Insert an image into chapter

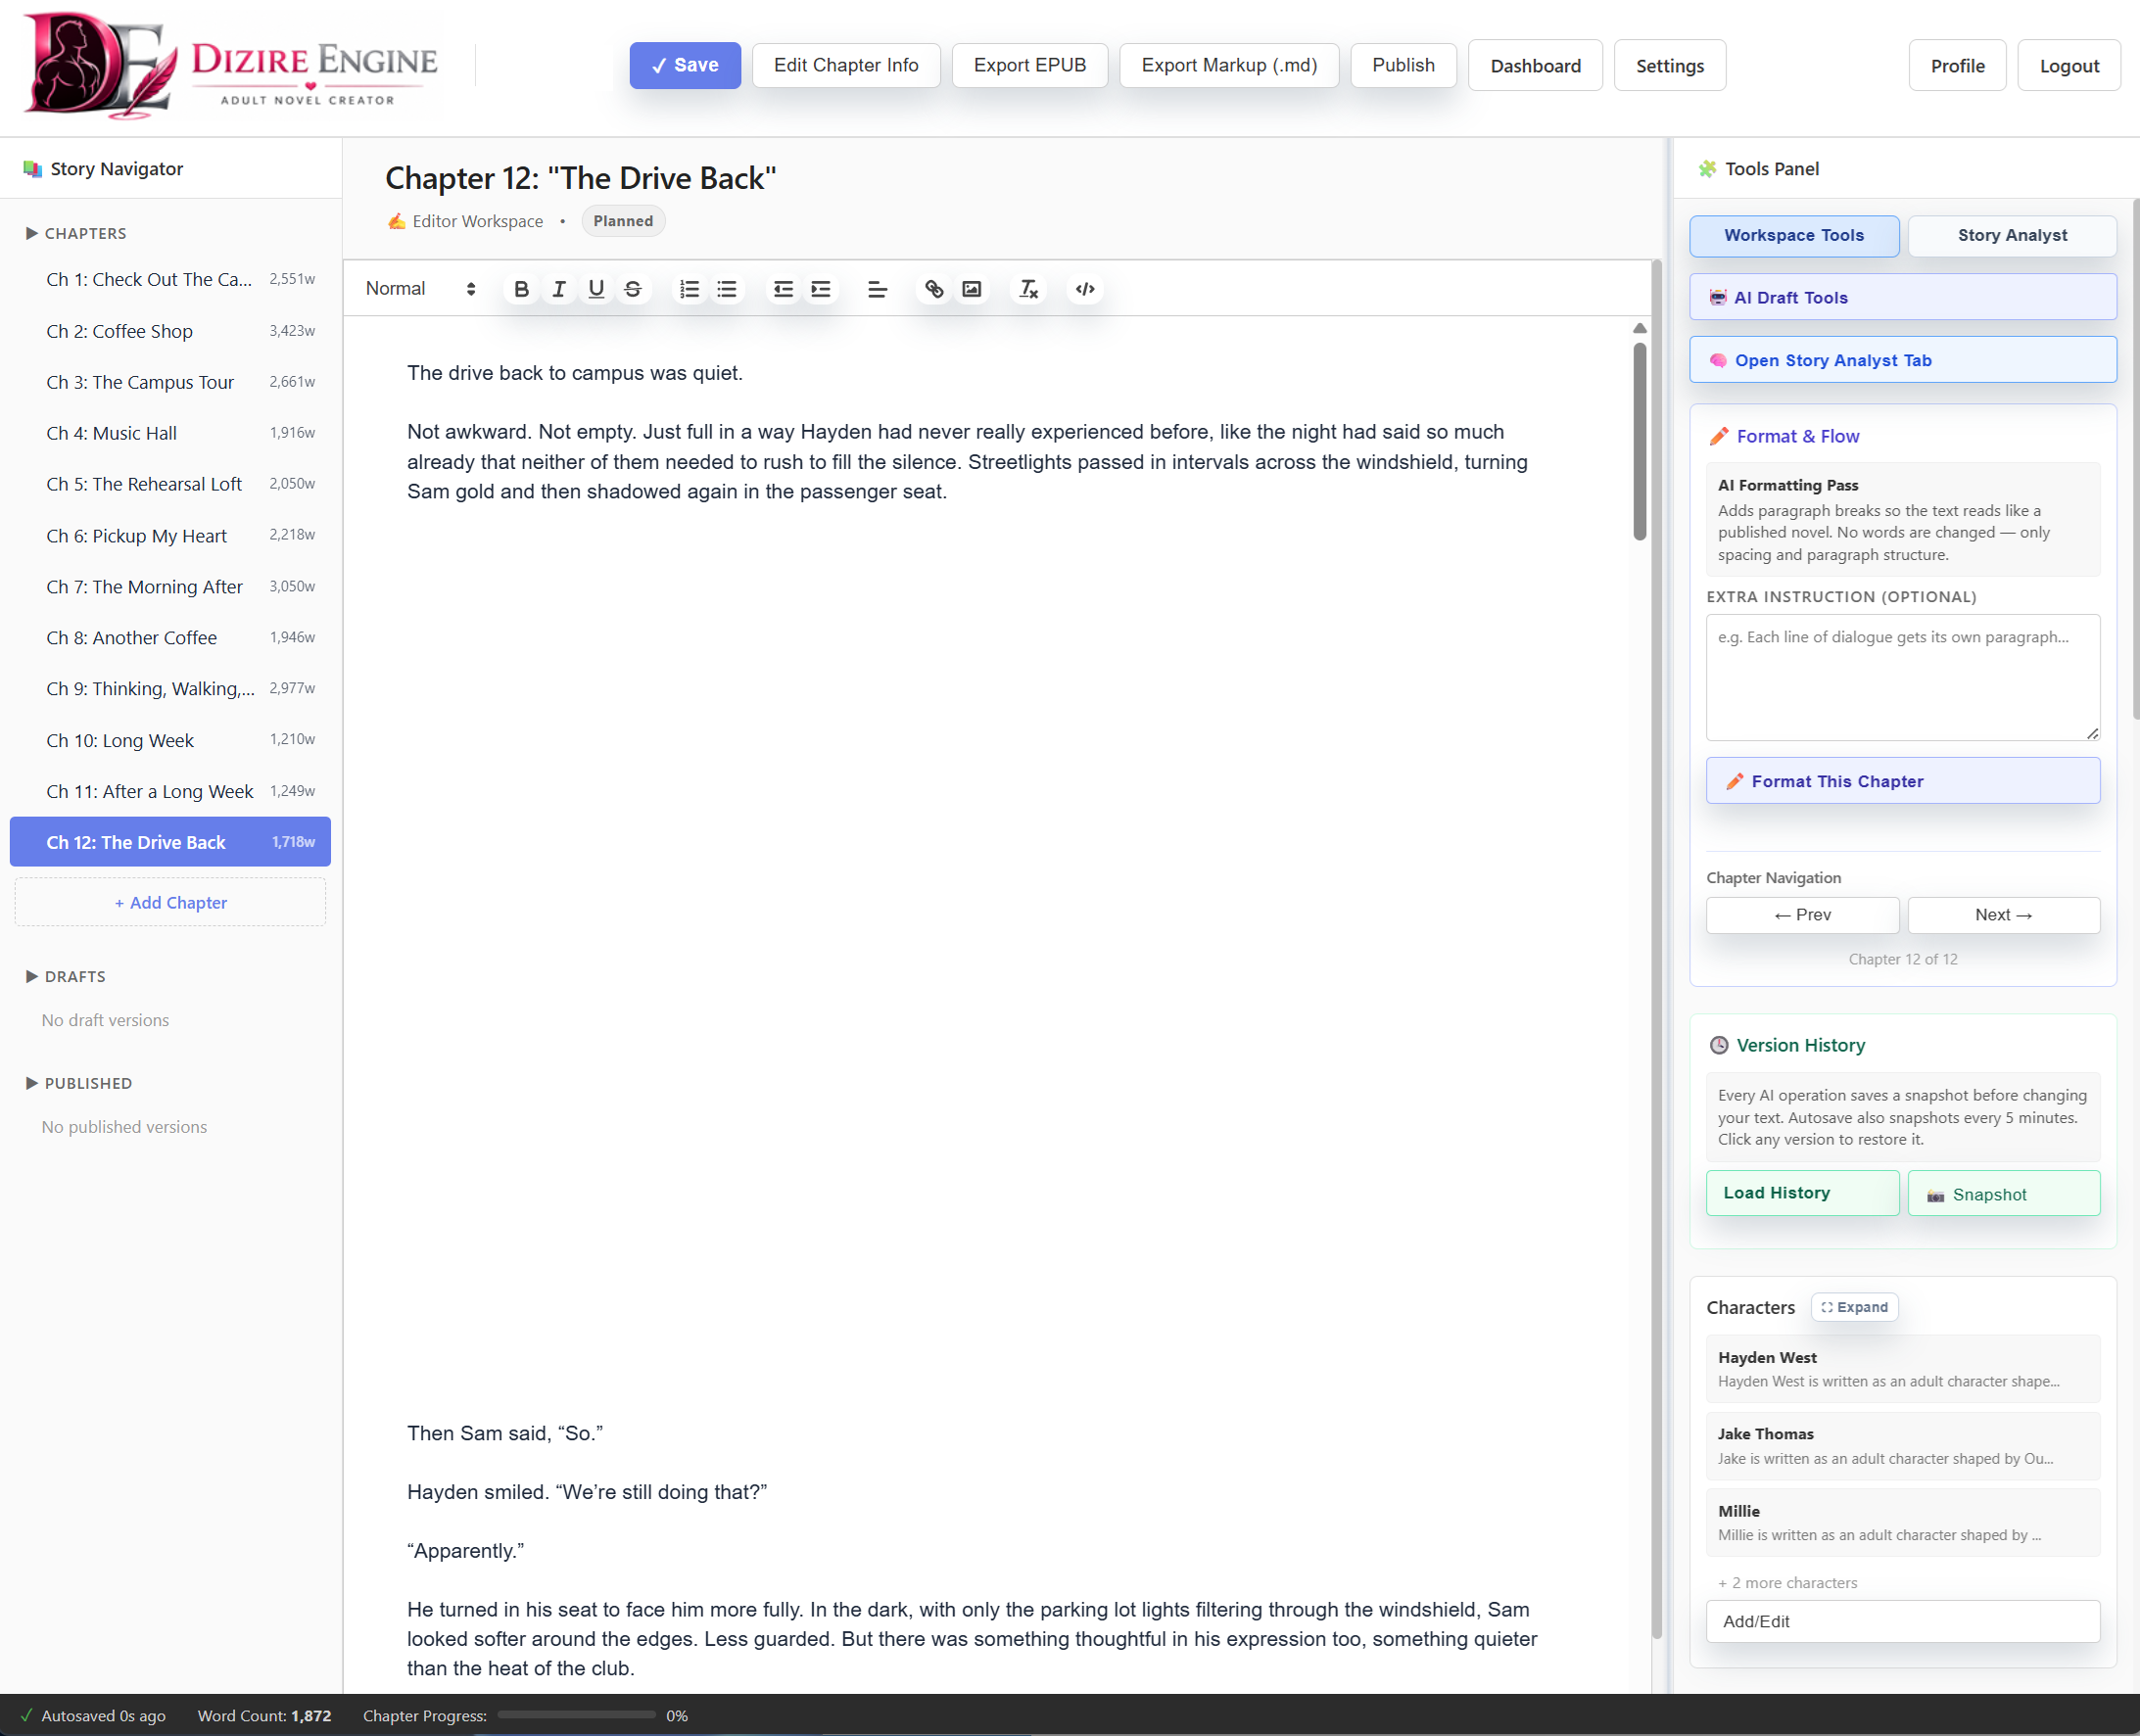click(971, 289)
